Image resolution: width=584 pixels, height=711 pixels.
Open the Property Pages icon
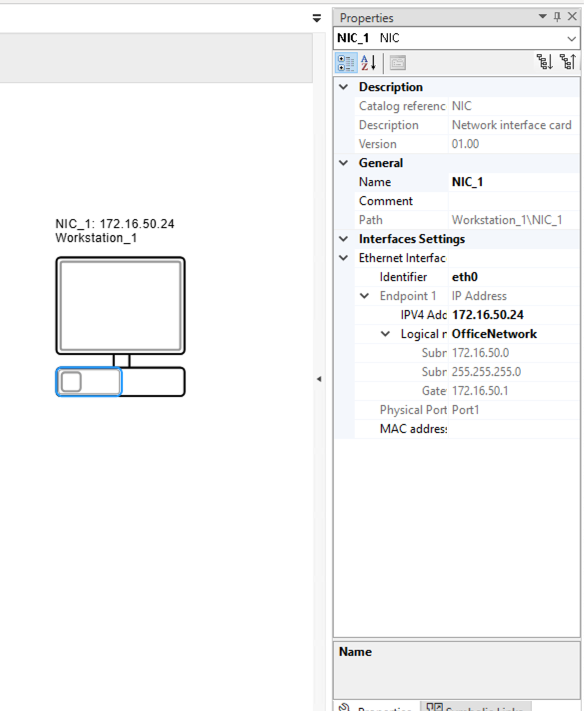[x=398, y=63]
